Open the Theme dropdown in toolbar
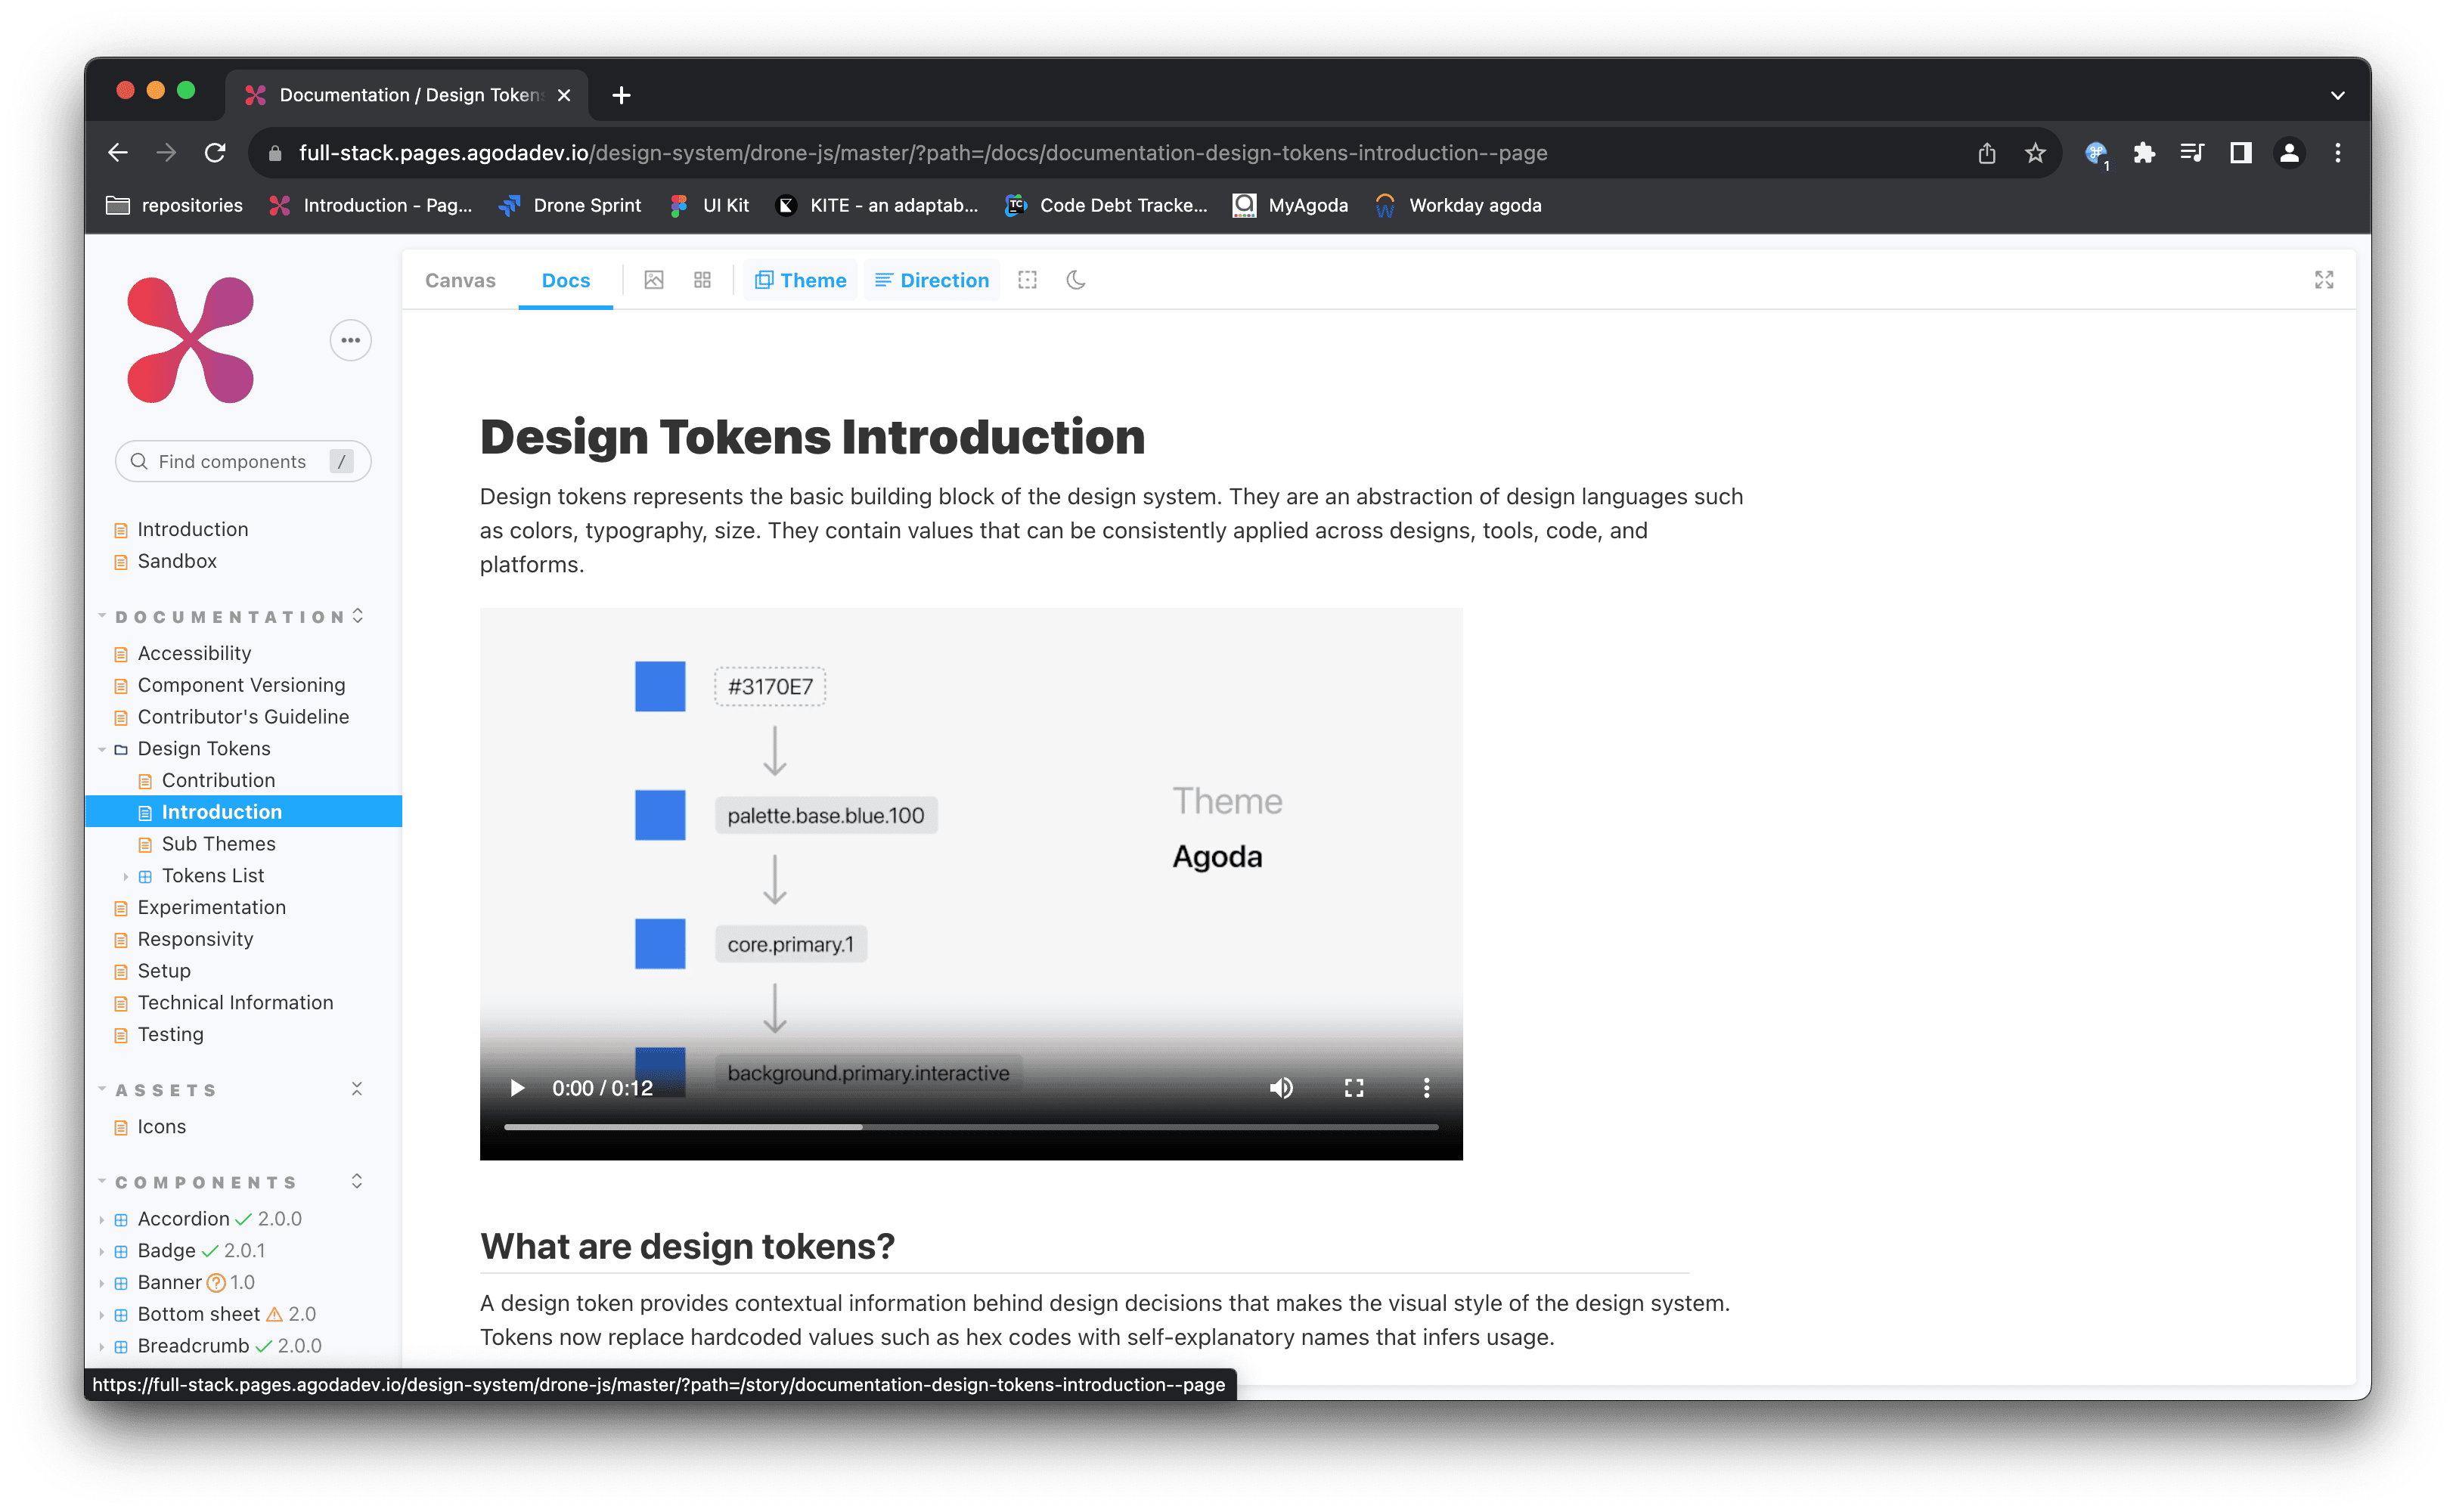 800,280
